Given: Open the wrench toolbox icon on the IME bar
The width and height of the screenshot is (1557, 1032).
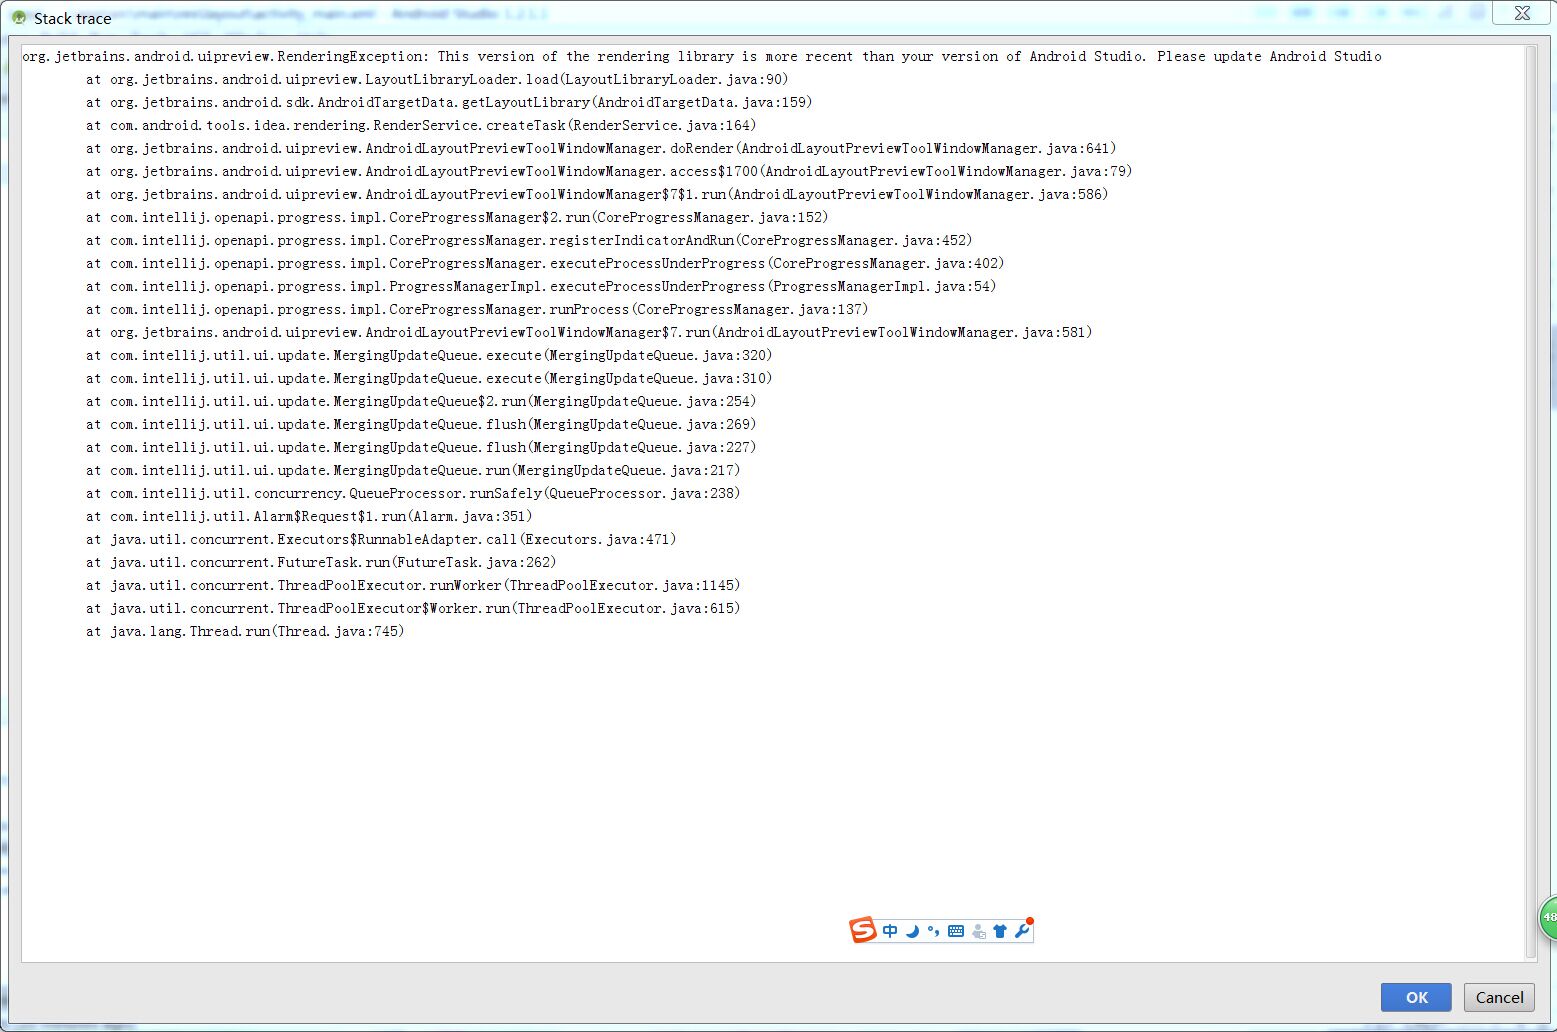Looking at the screenshot, I should [1022, 930].
